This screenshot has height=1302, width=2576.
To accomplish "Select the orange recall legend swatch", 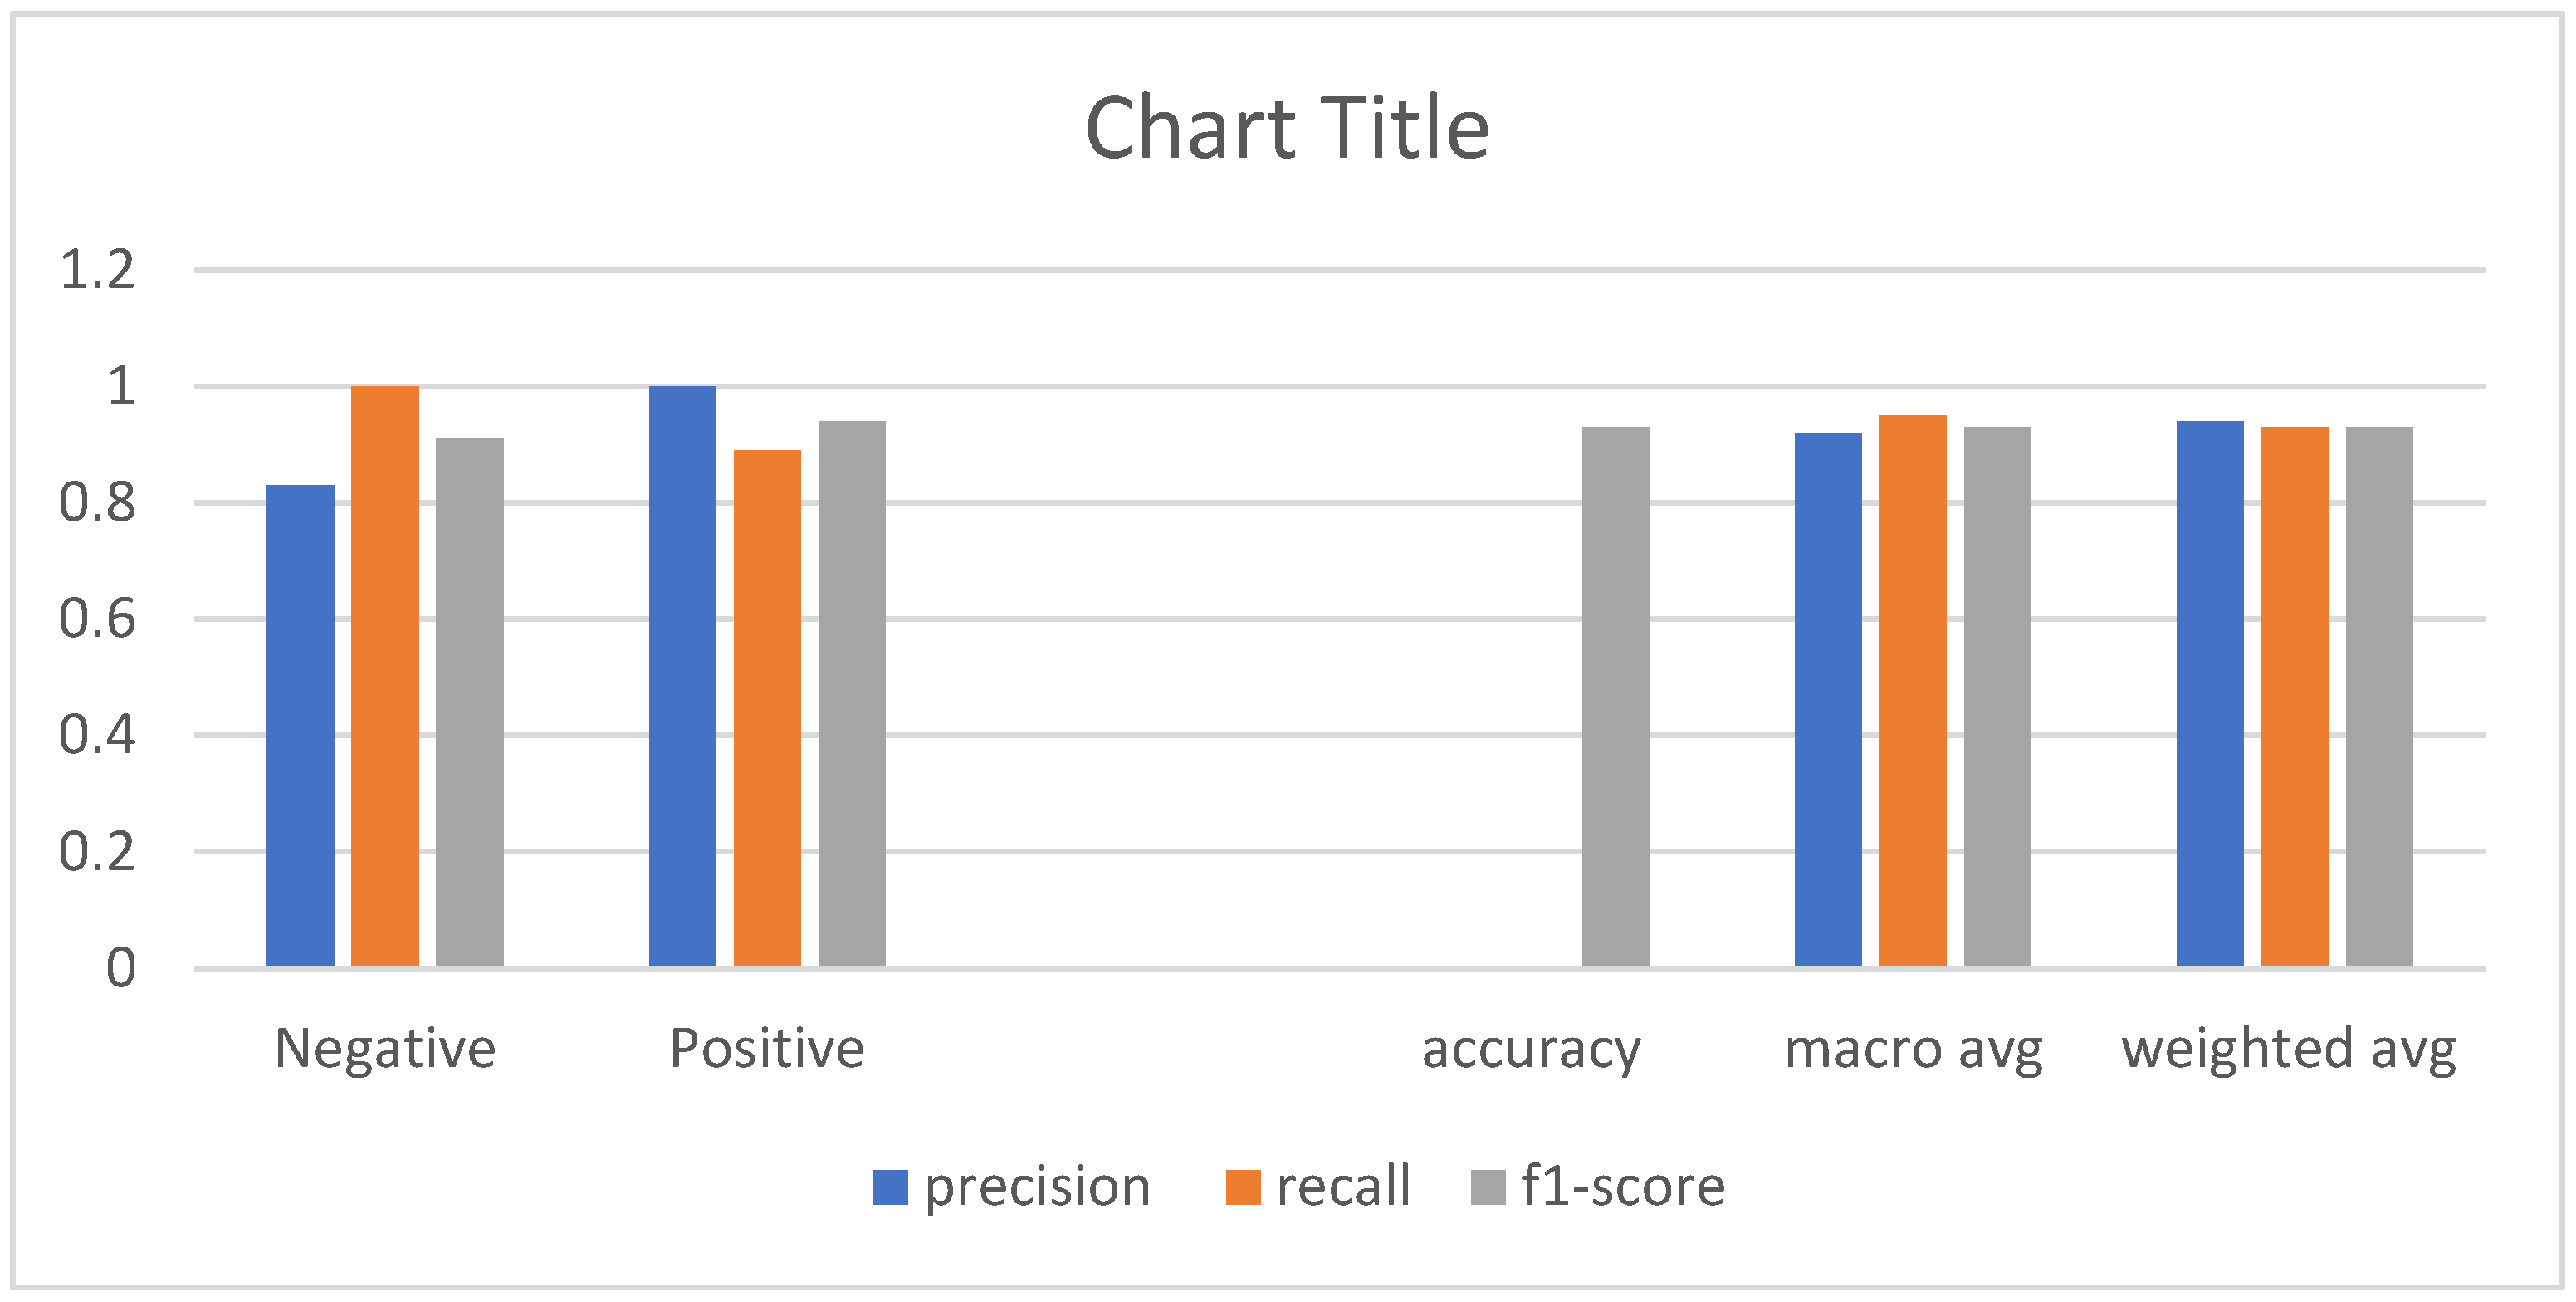I will (x=1243, y=1187).
